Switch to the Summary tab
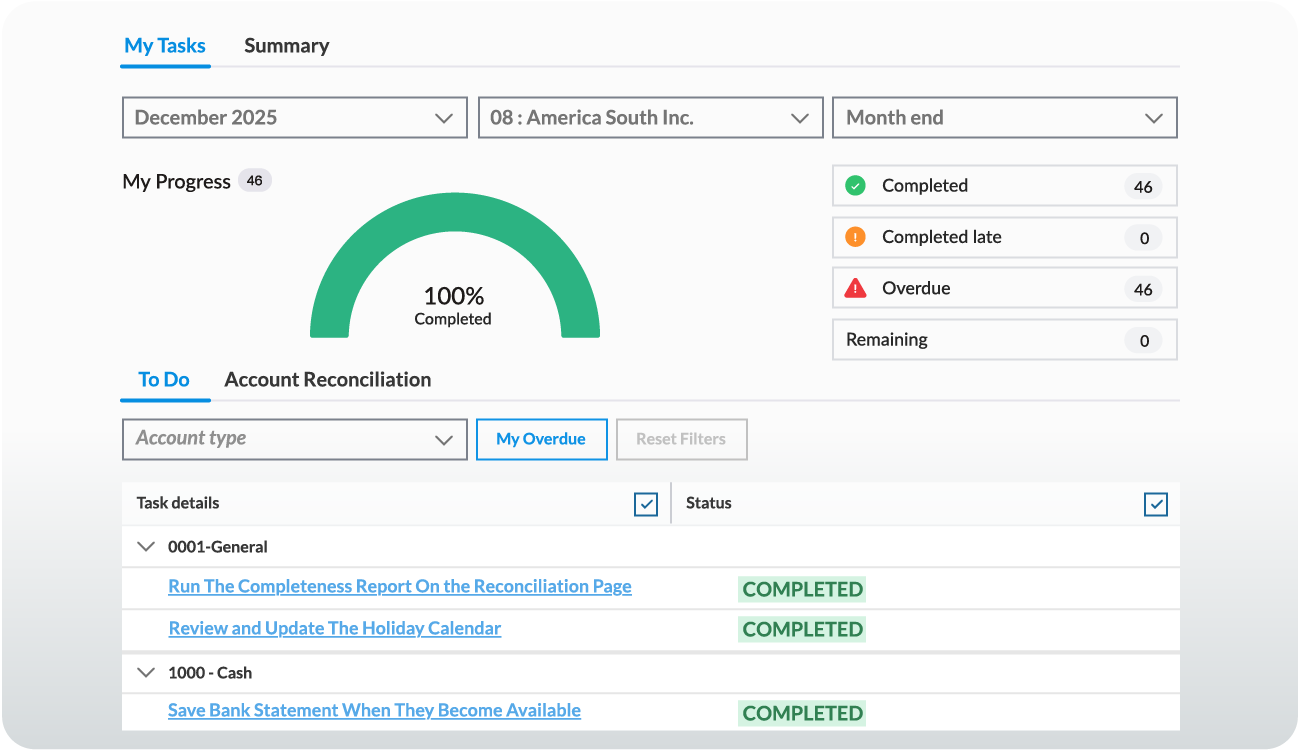The width and height of the screenshot is (1300, 751). pos(287,45)
